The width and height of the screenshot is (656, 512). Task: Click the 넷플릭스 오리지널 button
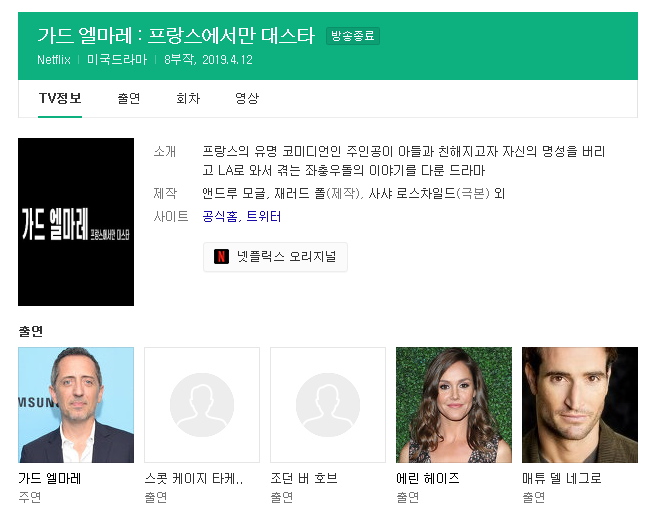[275, 257]
